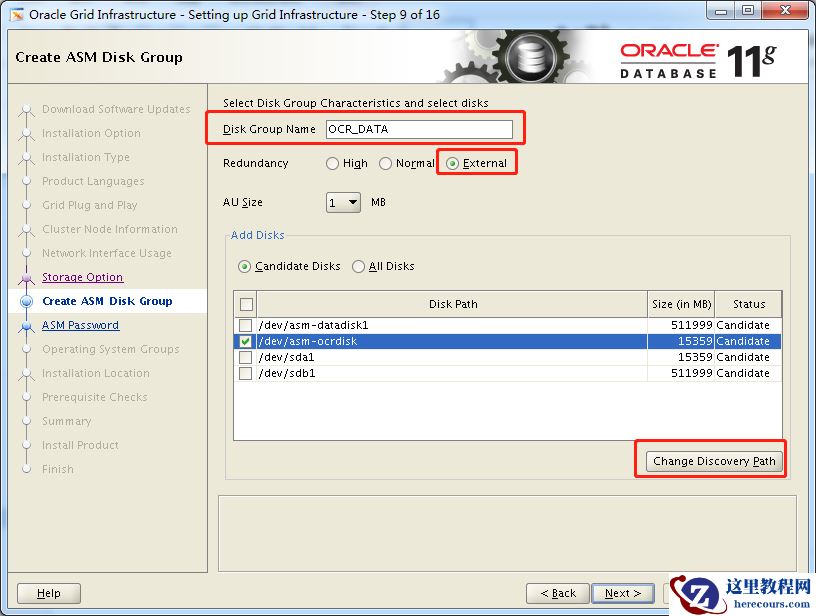Check the /dev/asm-datadisk1 disk checkbox
Screen dimensions: 816x616
tap(245, 325)
